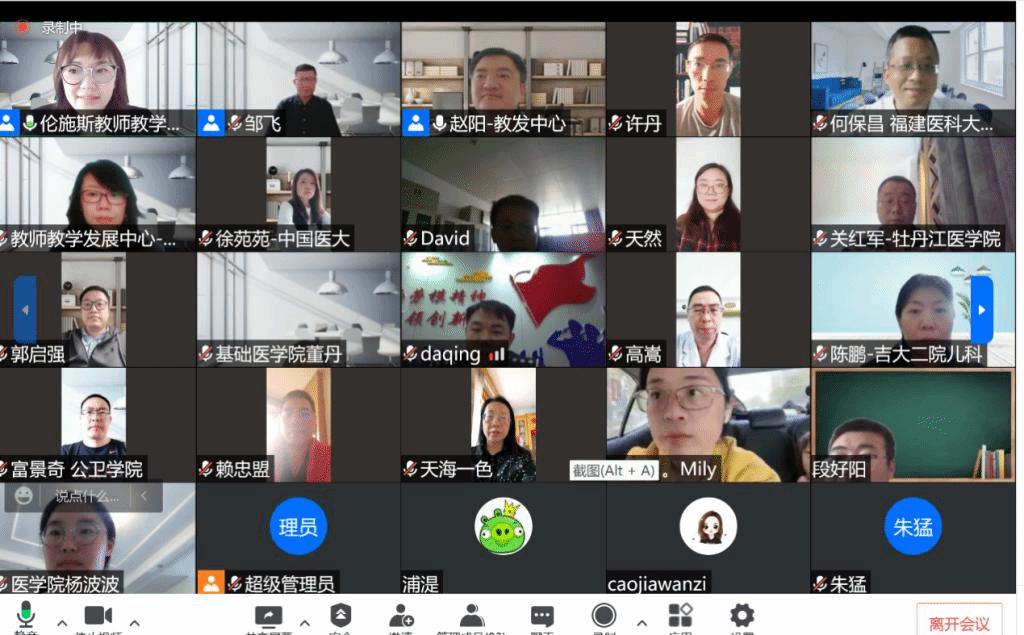Viewport: 1024px width, 635px height.
Task: Expand recording options arrow
Action: click(x=641, y=623)
